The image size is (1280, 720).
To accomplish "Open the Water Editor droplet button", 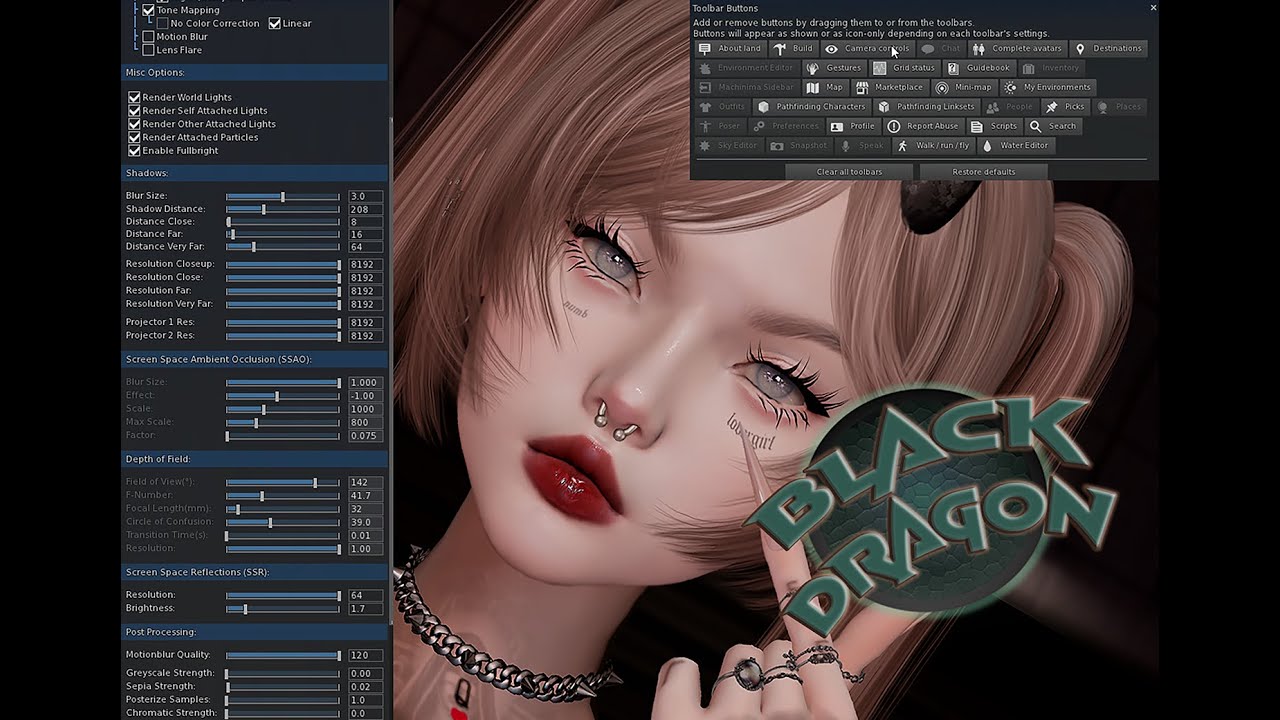I will [1015, 146].
